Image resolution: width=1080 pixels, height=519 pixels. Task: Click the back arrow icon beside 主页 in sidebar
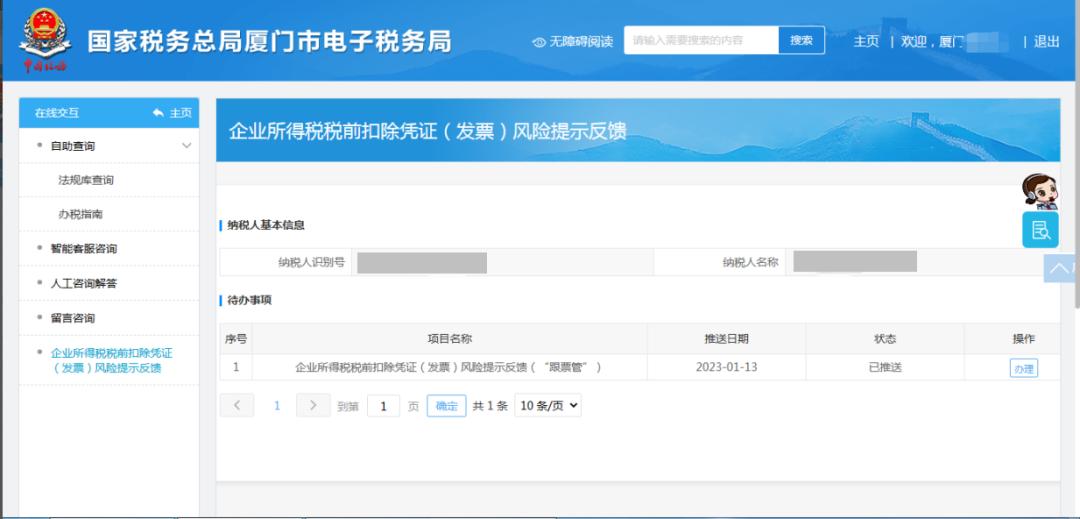158,113
